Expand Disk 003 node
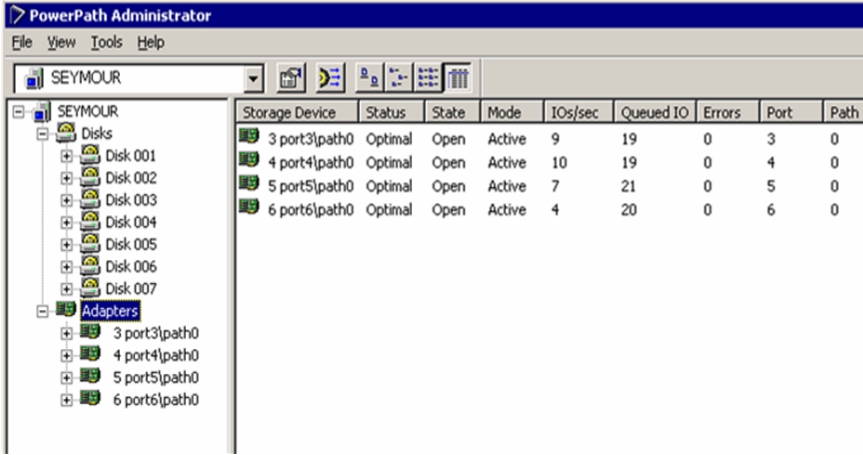863x455 pixels. coord(67,200)
